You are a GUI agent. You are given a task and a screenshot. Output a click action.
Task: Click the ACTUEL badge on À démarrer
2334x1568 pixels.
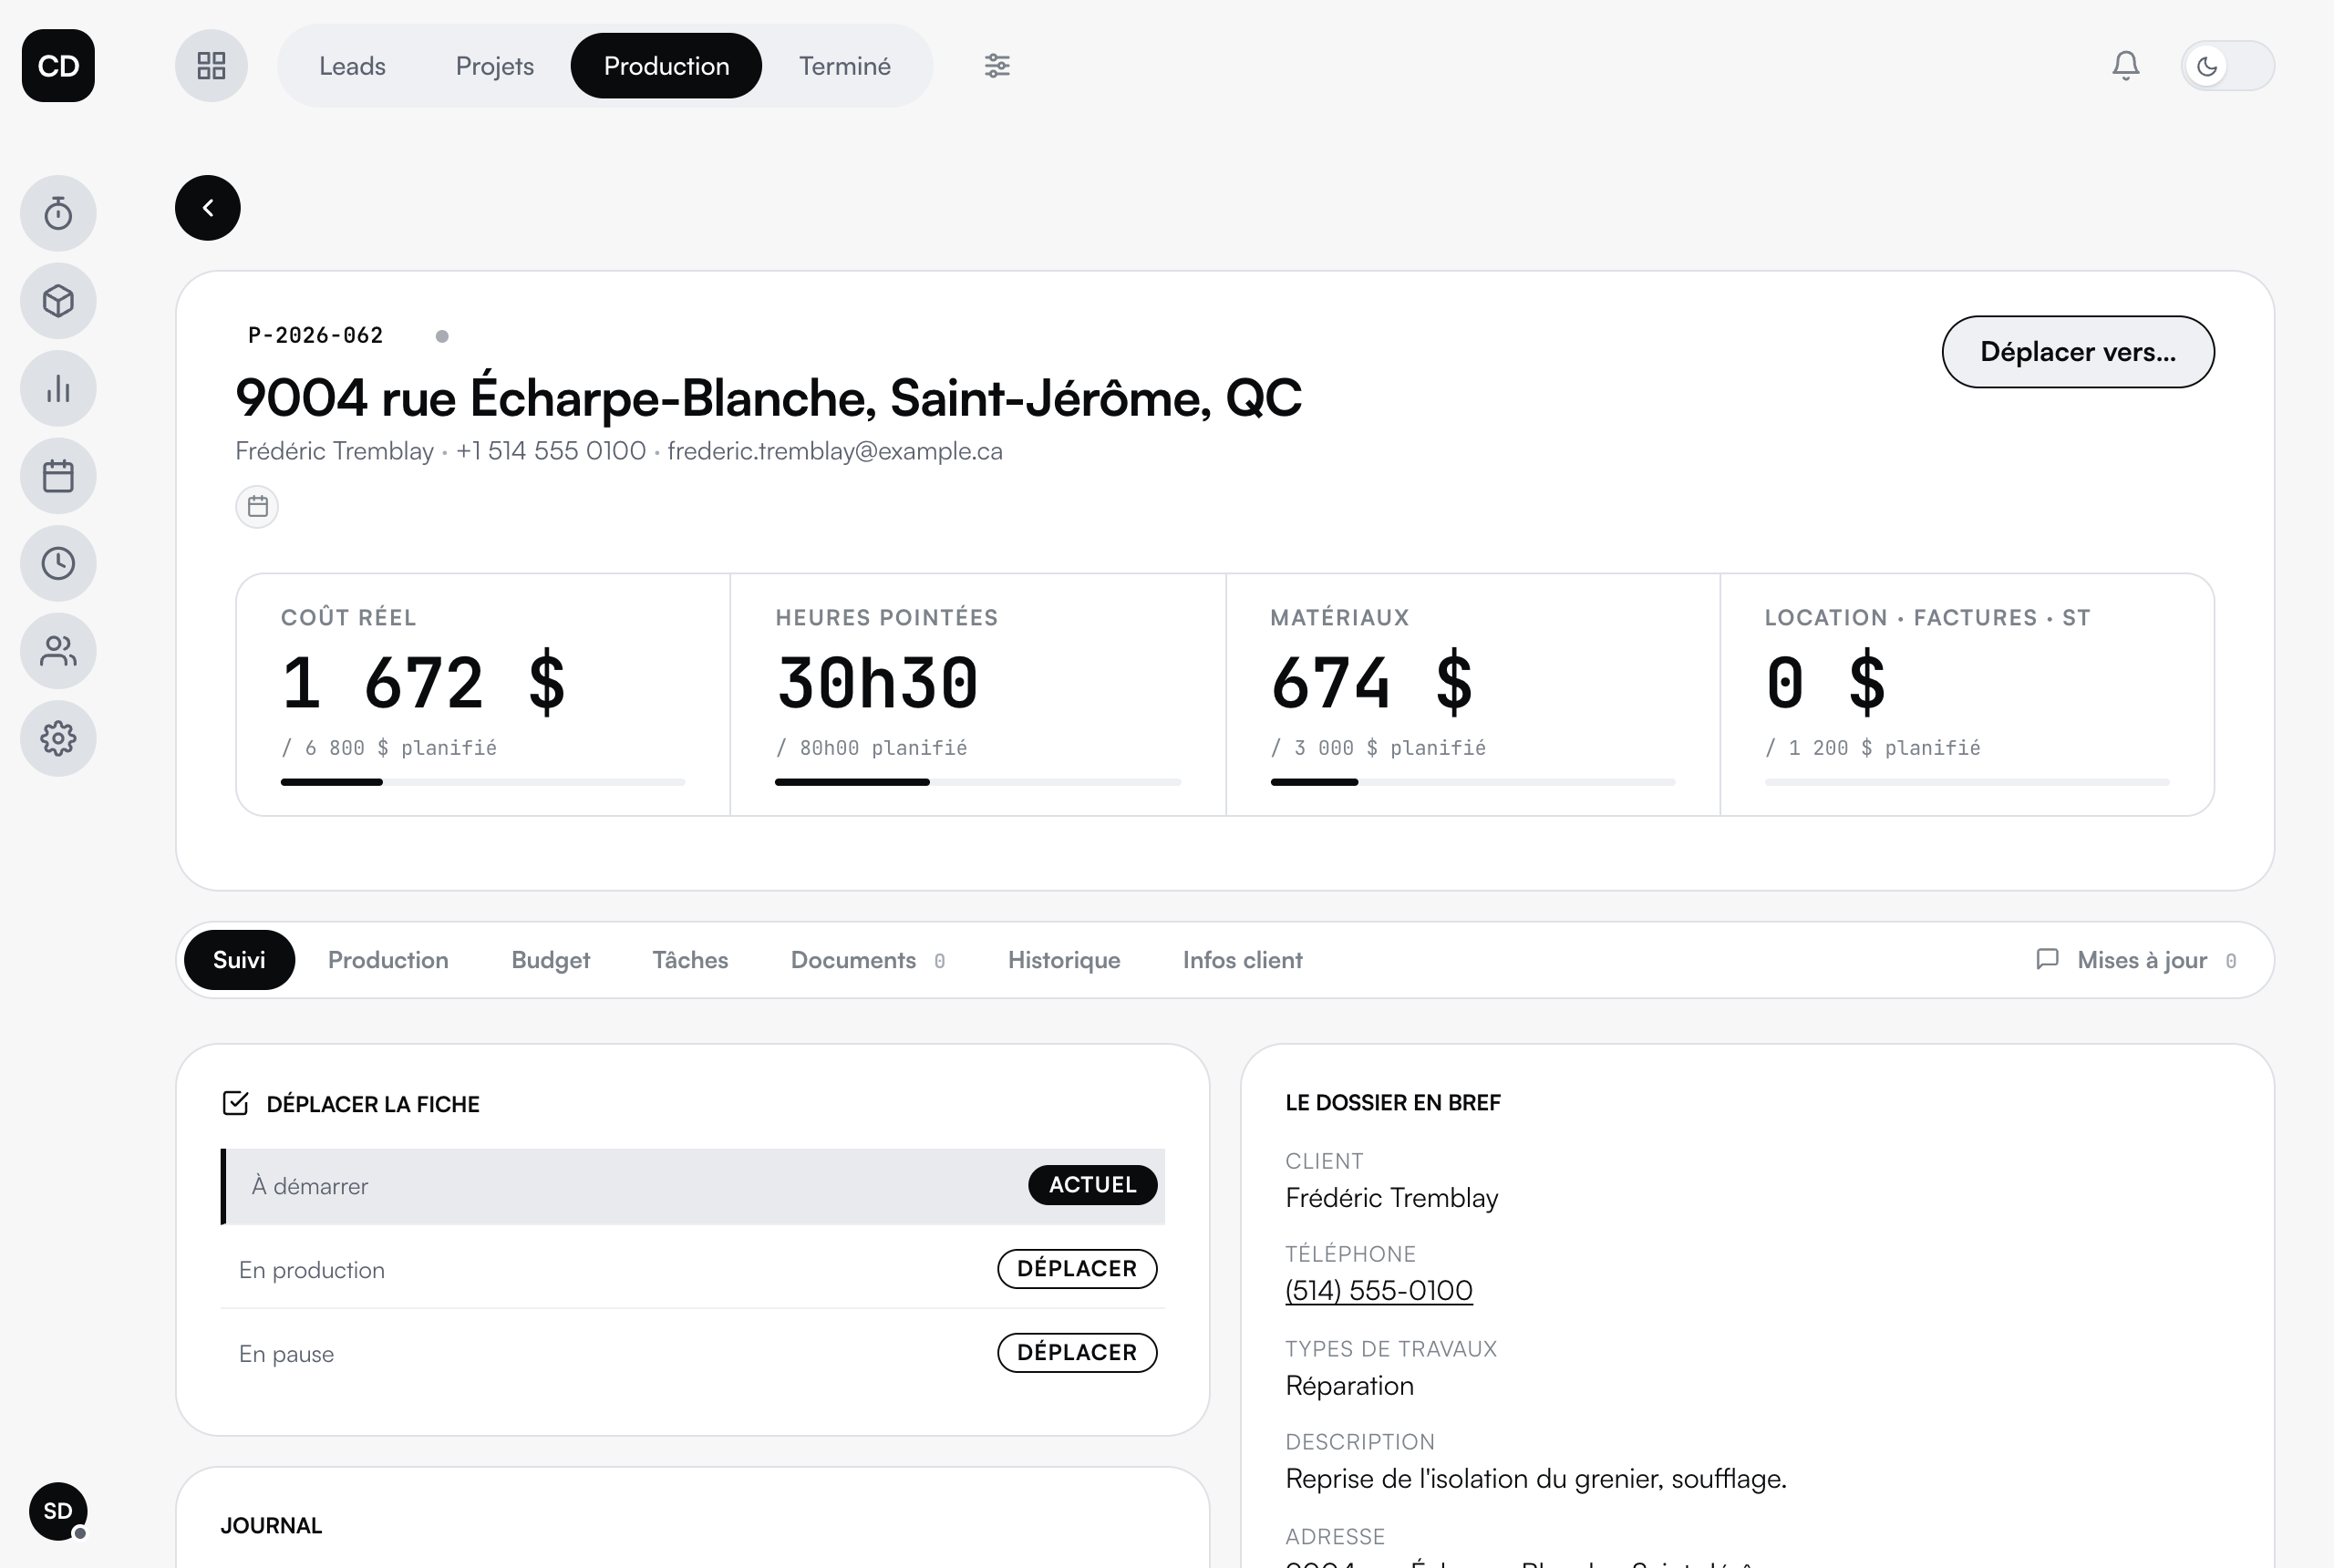[1092, 1184]
